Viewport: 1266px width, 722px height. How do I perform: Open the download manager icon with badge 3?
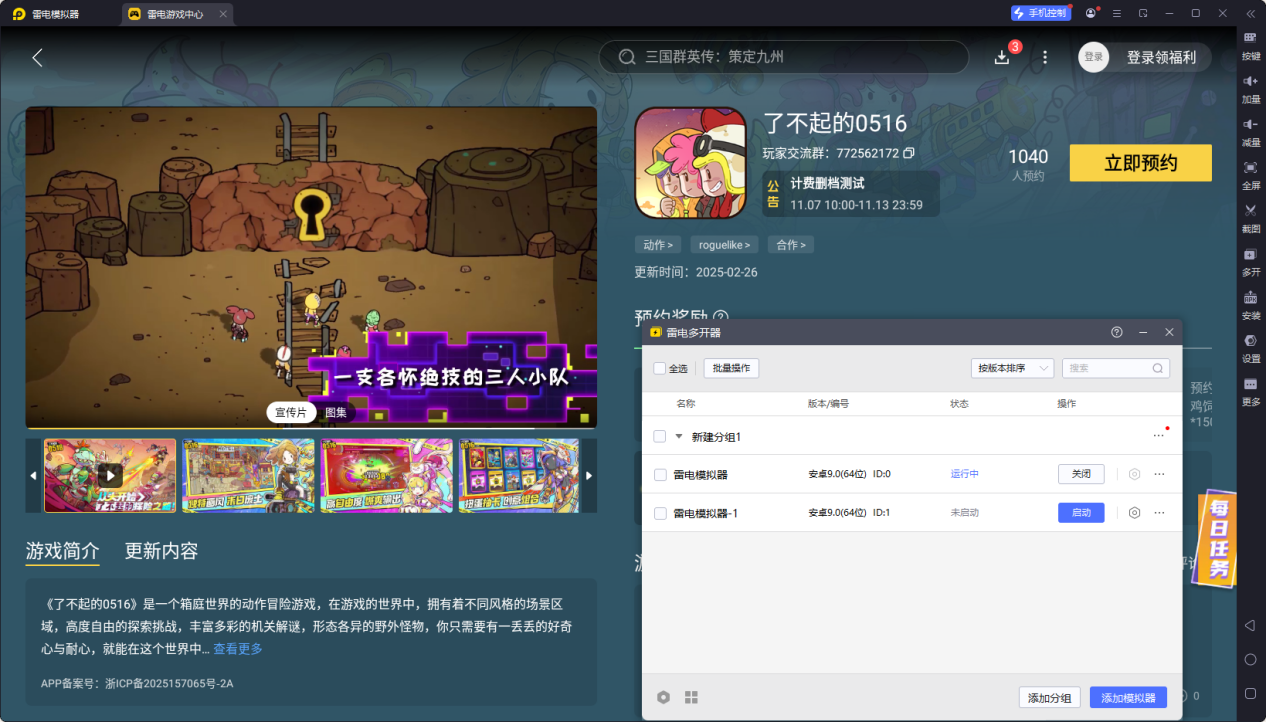tap(1002, 56)
